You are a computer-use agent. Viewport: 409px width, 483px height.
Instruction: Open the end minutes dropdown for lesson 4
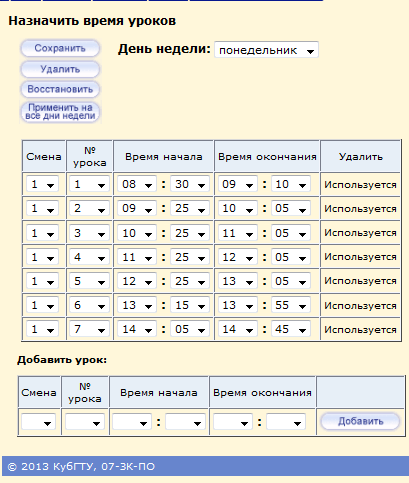pyautogui.click(x=291, y=257)
